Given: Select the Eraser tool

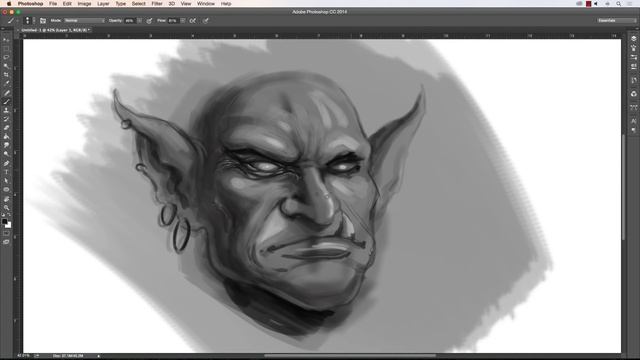Looking at the screenshot, I should tap(6, 128).
